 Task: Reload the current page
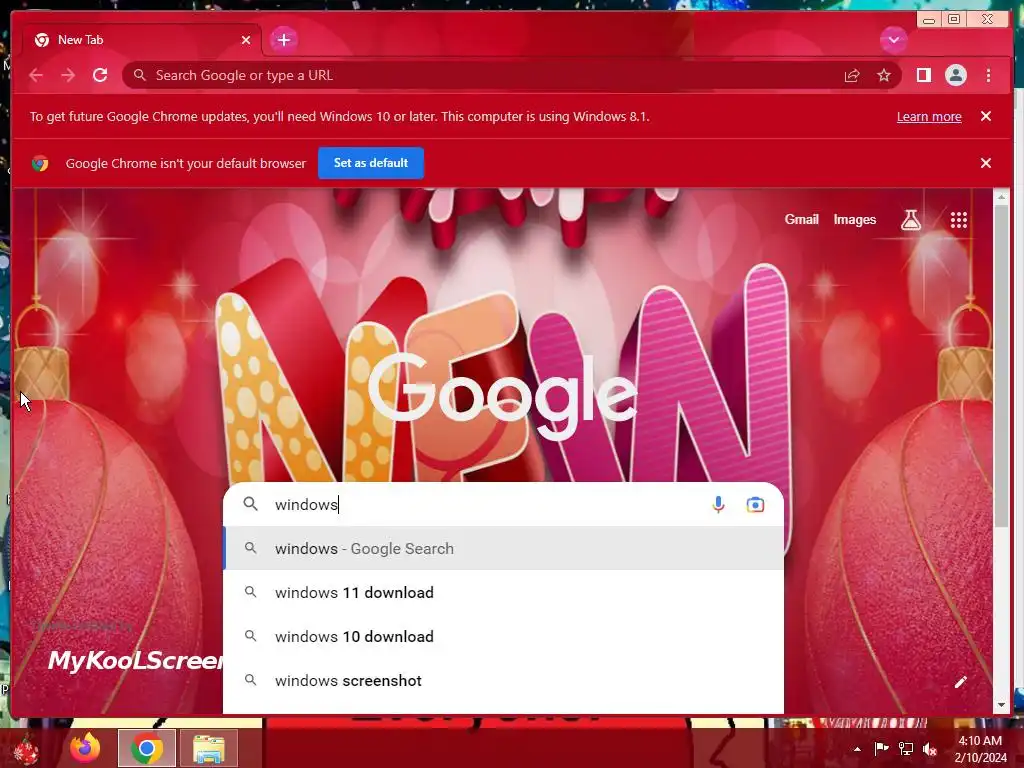pos(100,75)
